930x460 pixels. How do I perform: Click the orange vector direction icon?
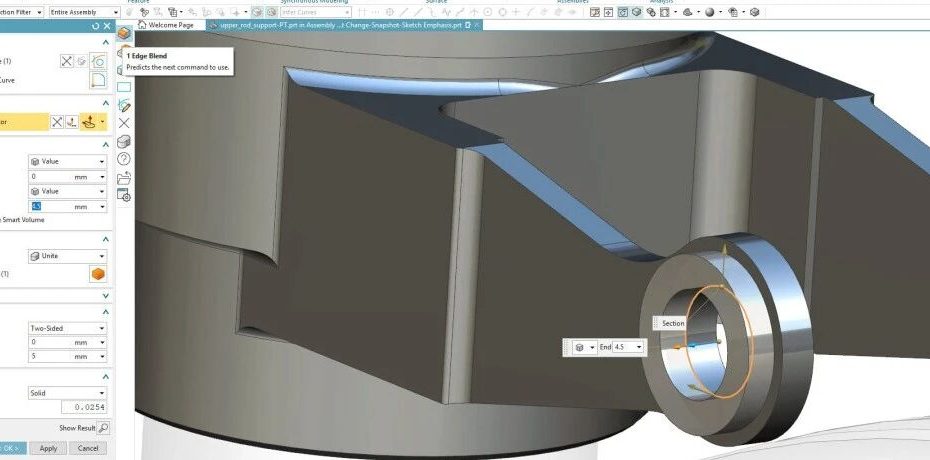[x=90, y=122]
